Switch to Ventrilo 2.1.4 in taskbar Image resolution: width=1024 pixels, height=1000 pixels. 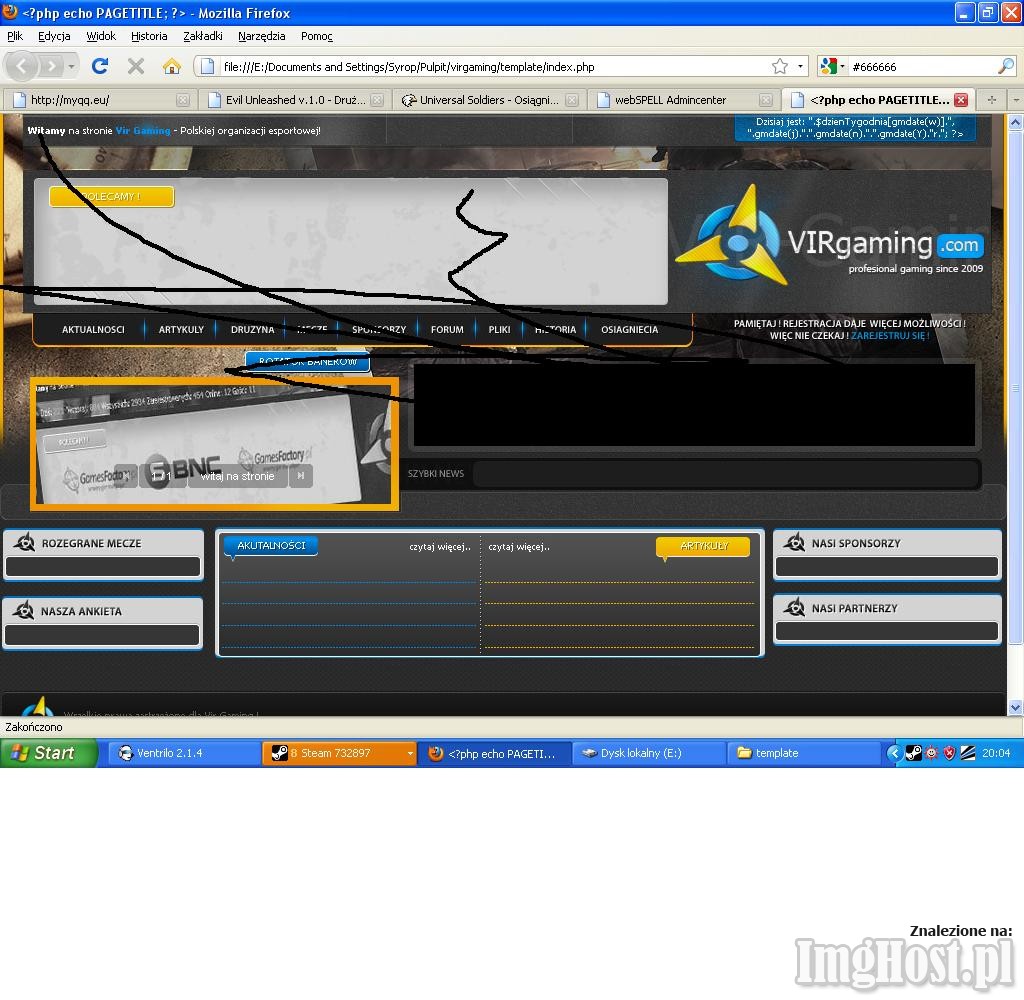point(184,753)
